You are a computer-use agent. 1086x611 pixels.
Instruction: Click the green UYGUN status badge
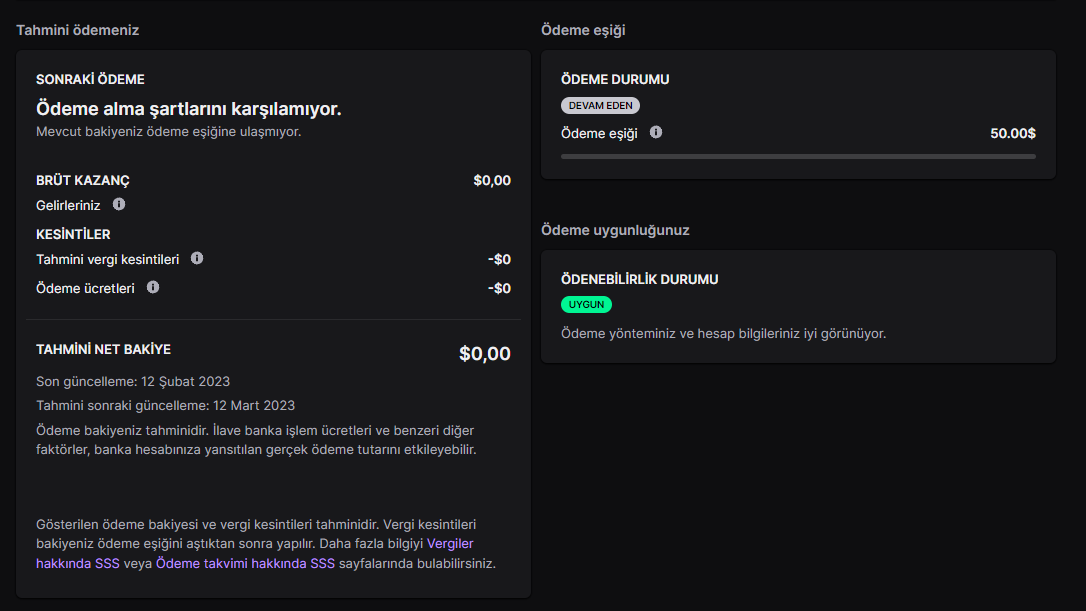point(586,304)
